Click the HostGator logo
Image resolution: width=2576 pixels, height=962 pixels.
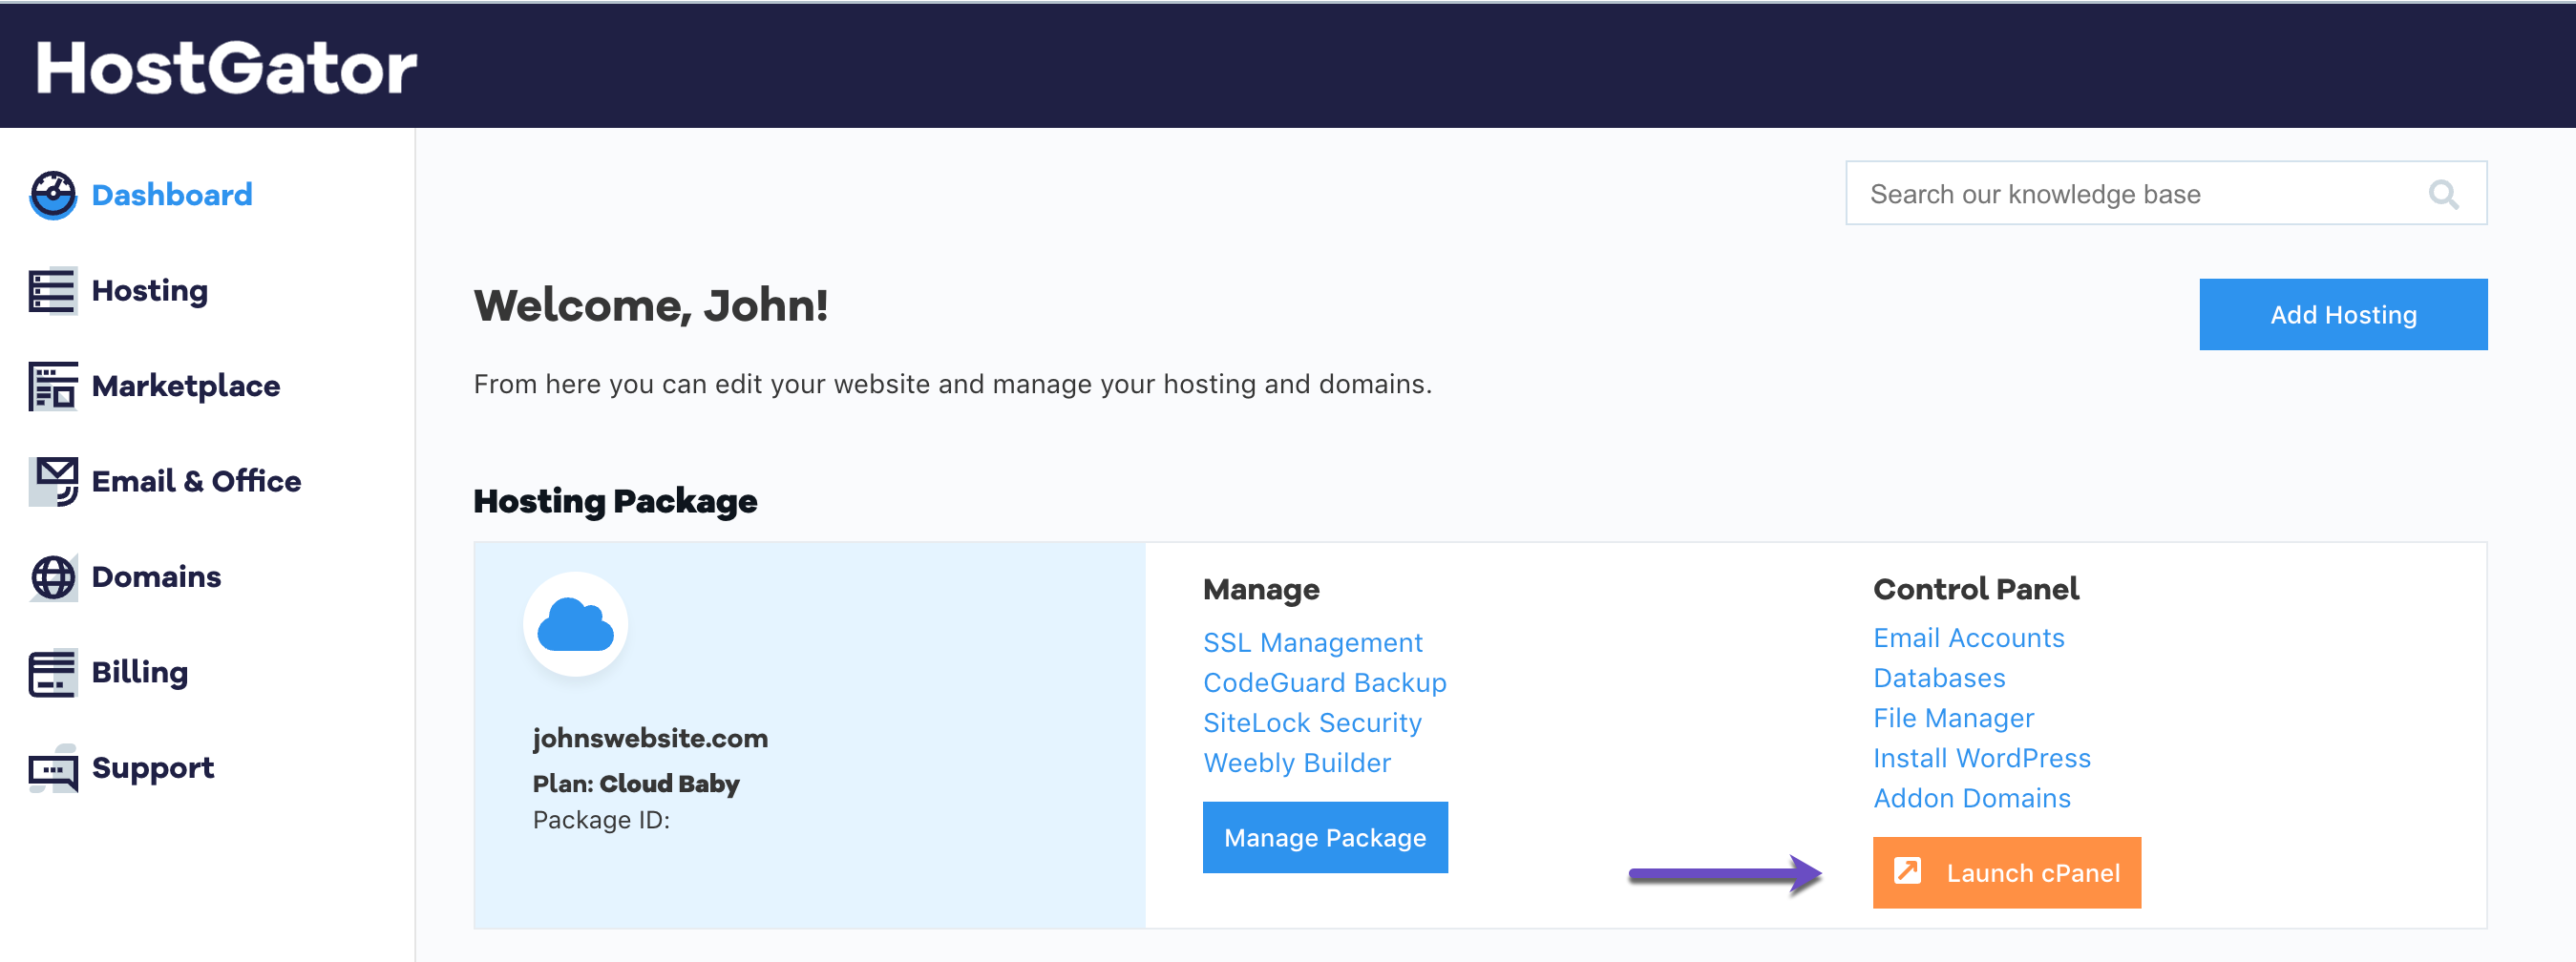click(226, 68)
